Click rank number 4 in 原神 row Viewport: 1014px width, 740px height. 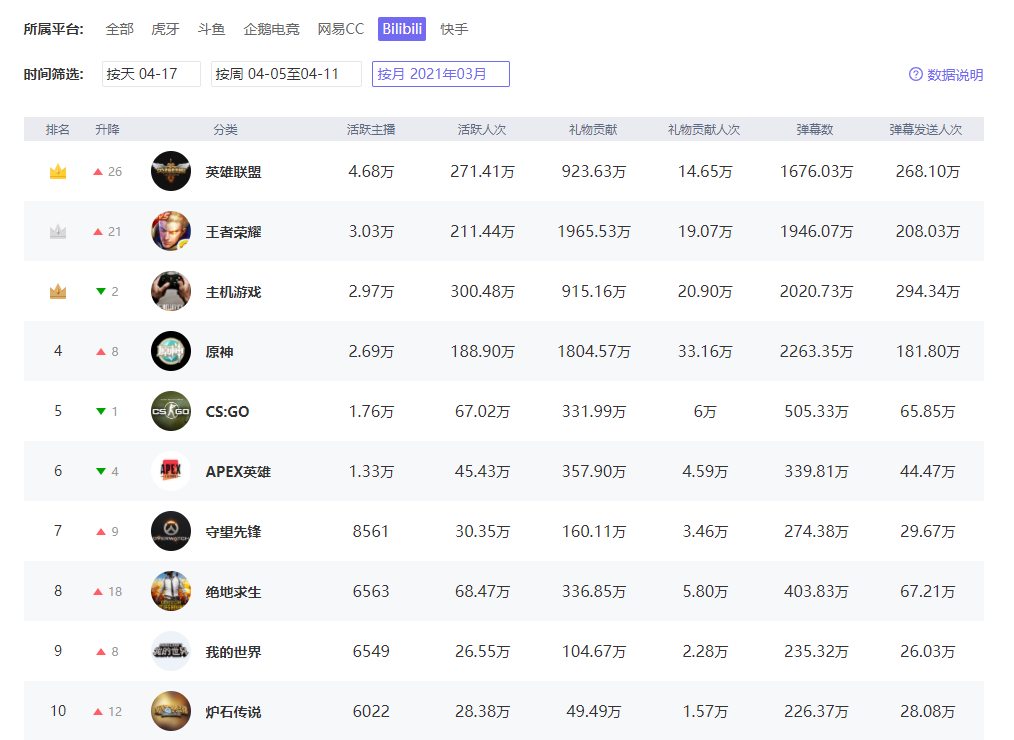pos(58,351)
